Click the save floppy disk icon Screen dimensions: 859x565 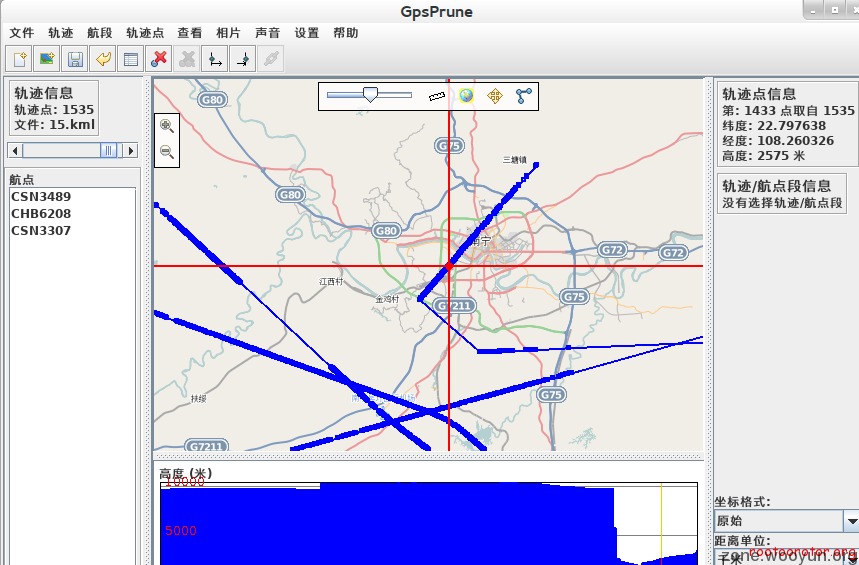[75, 59]
